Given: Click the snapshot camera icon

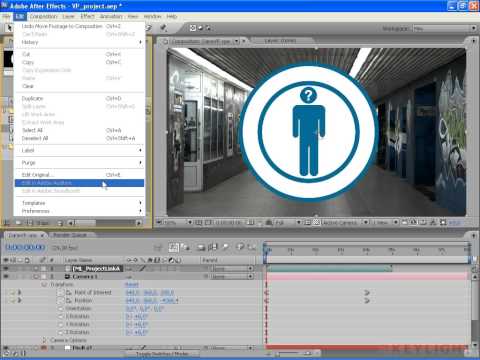Looking at the screenshot, I should point(251,222).
